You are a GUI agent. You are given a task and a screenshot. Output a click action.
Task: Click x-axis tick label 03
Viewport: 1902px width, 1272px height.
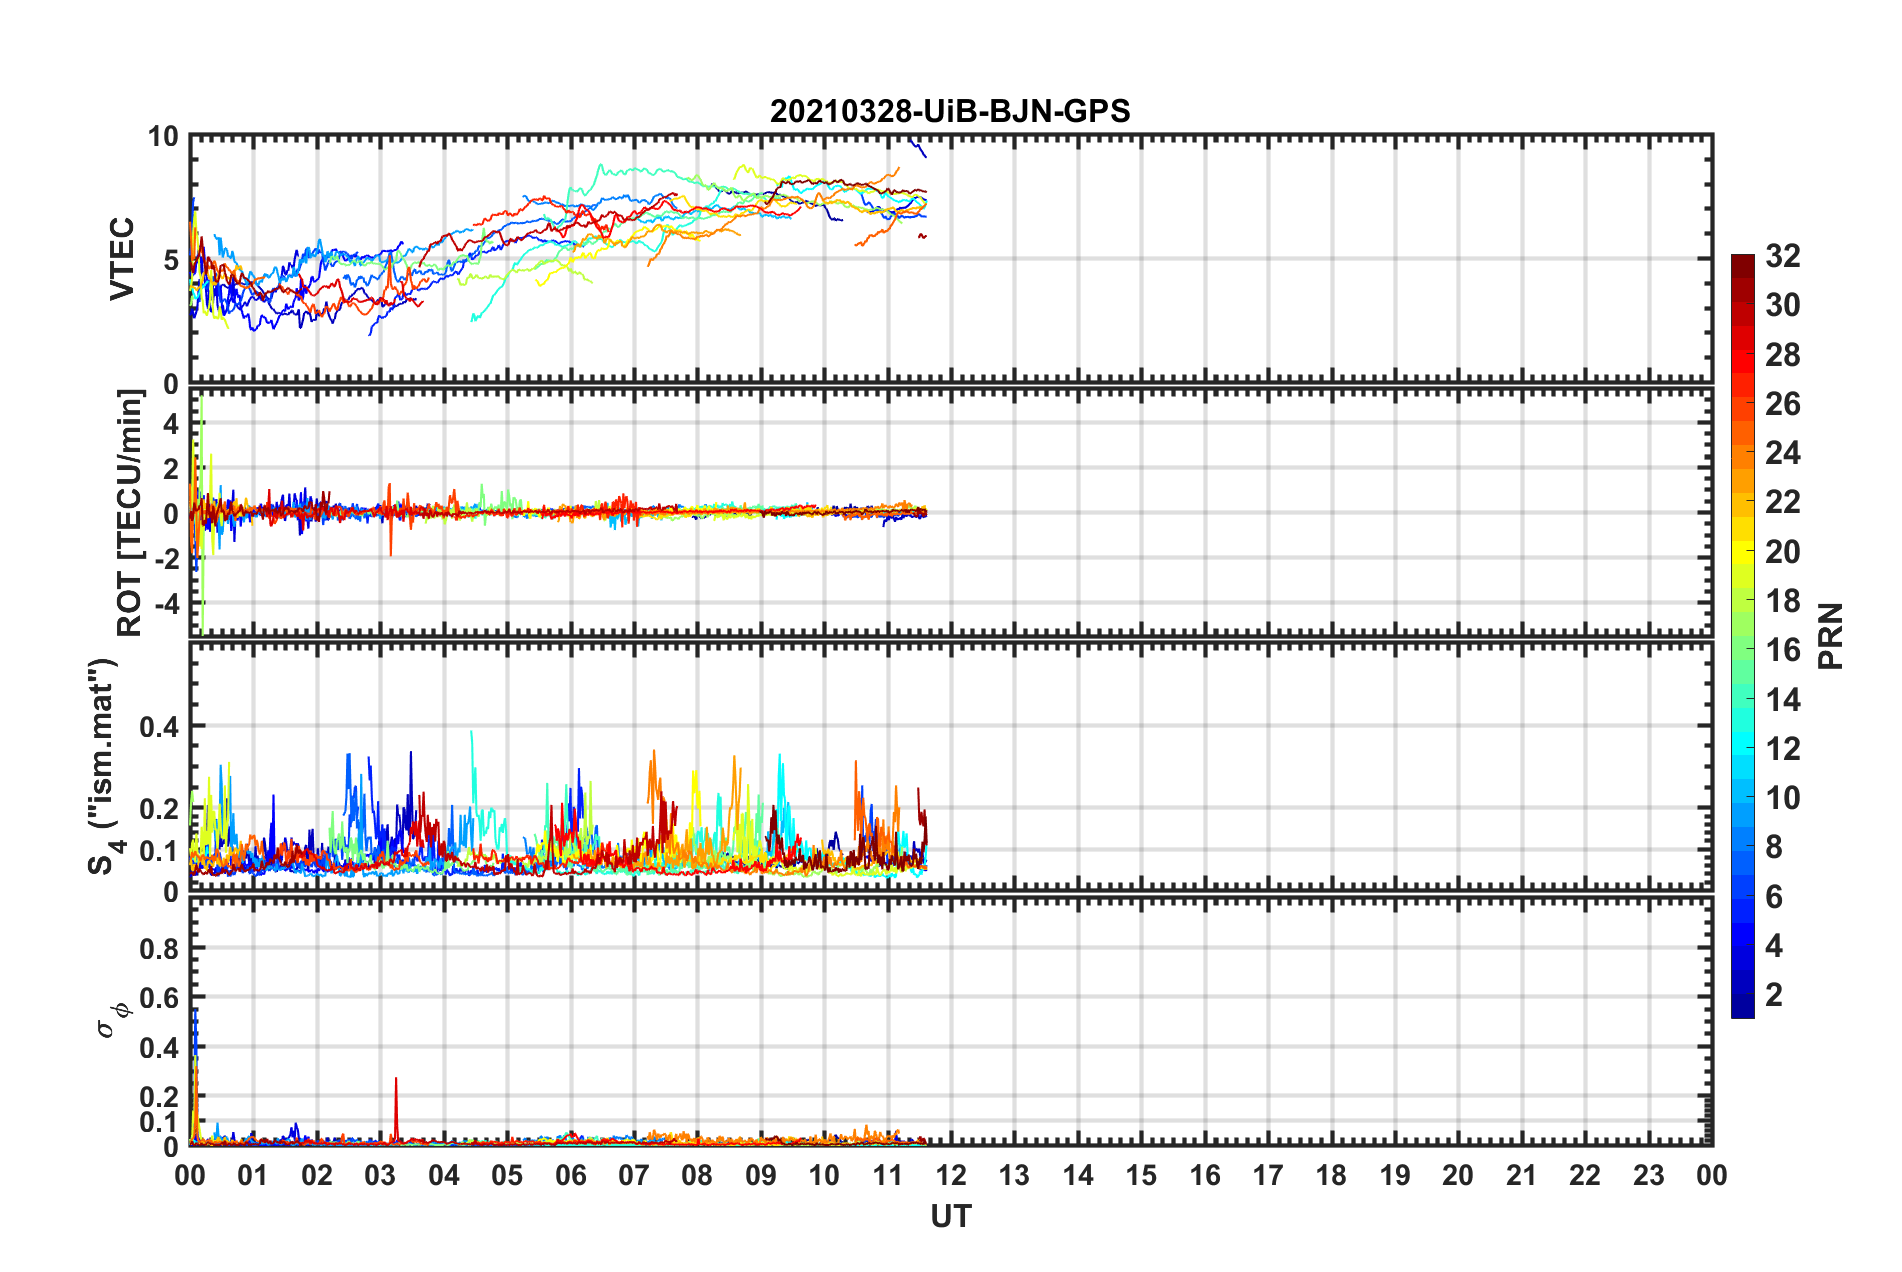pyautogui.click(x=380, y=1175)
